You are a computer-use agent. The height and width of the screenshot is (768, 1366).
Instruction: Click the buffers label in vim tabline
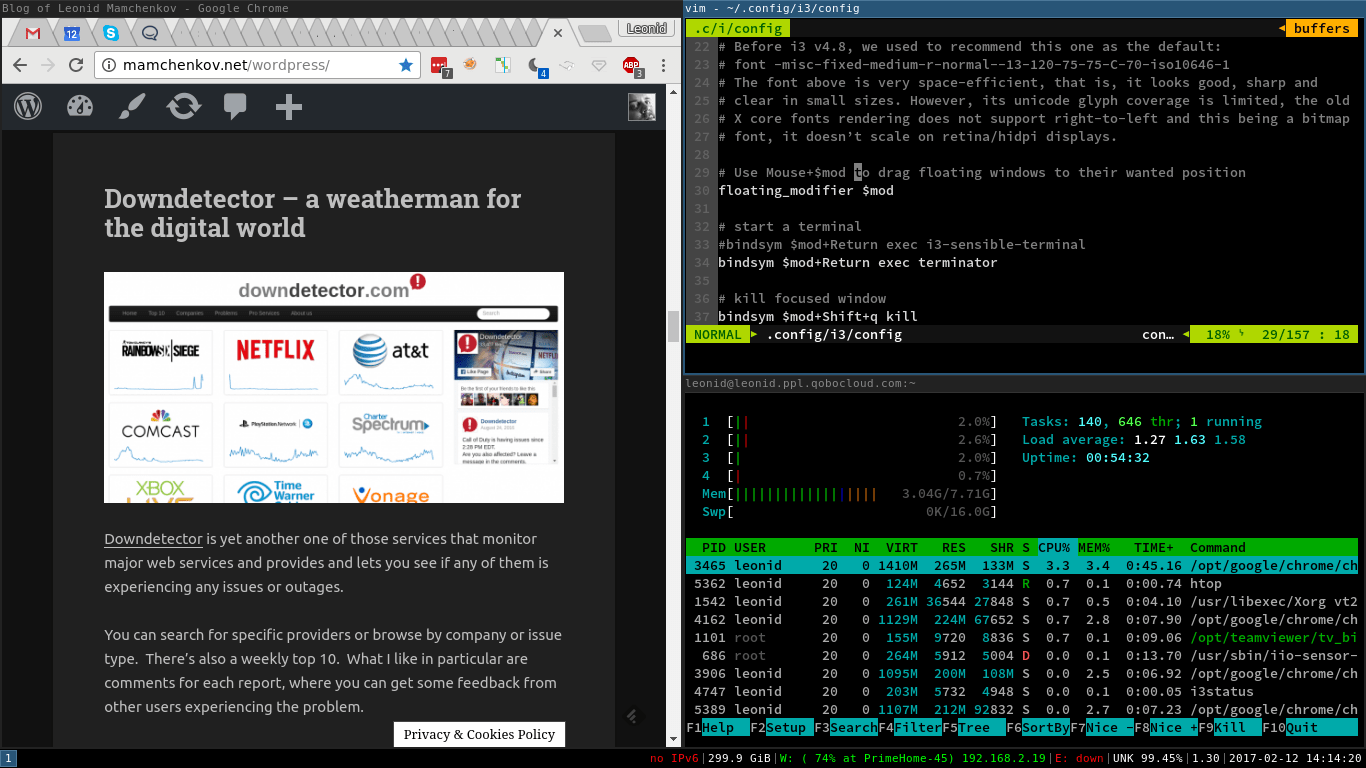1321,28
